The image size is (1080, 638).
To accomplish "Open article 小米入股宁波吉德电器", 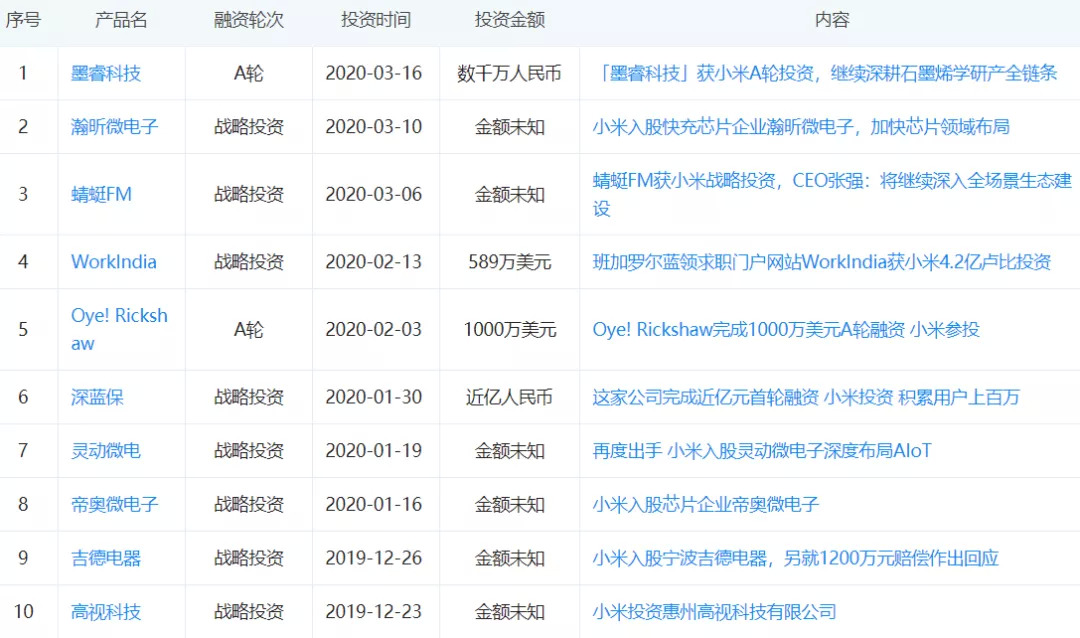I will point(796,558).
